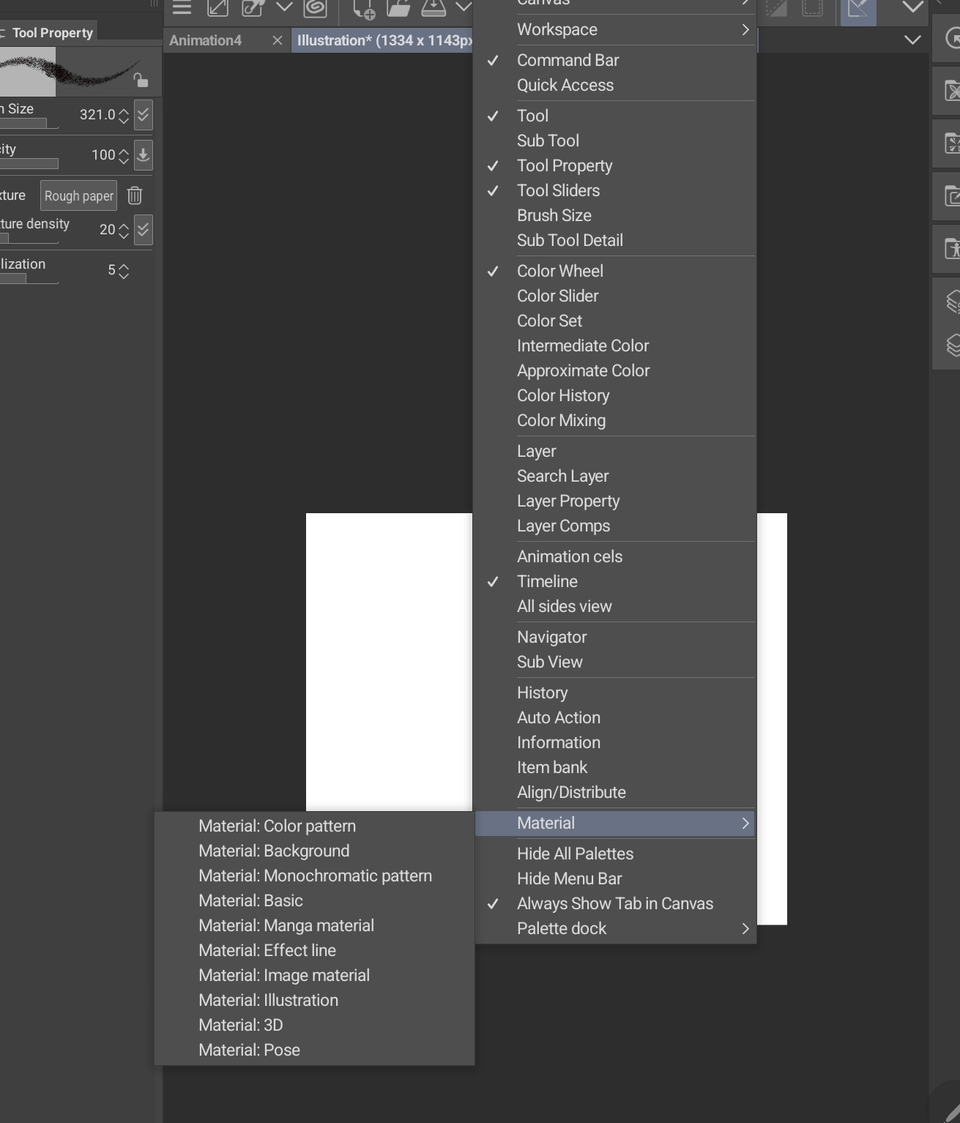Click the brush stroke lock icon
960x1123 pixels.
pos(141,80)
